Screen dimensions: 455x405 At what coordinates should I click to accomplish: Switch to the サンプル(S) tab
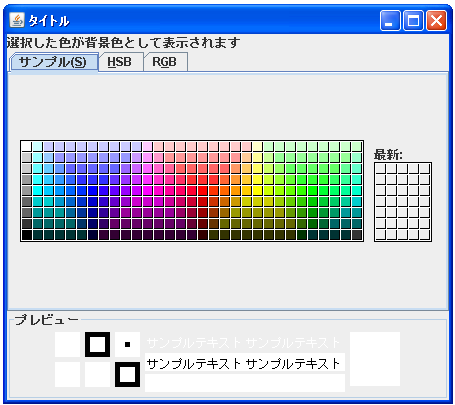pos(54,62)
